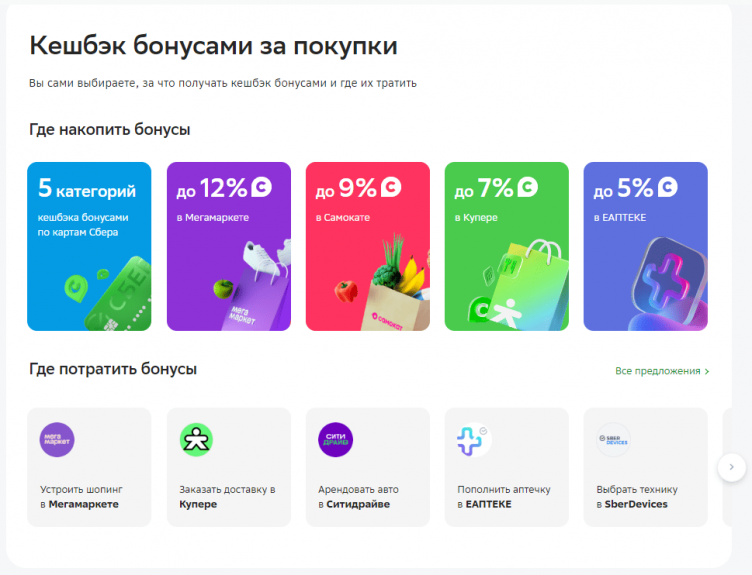Click bonus currency icon next to 9%
The width and height of the screenshot is (752, 575).
391,187
